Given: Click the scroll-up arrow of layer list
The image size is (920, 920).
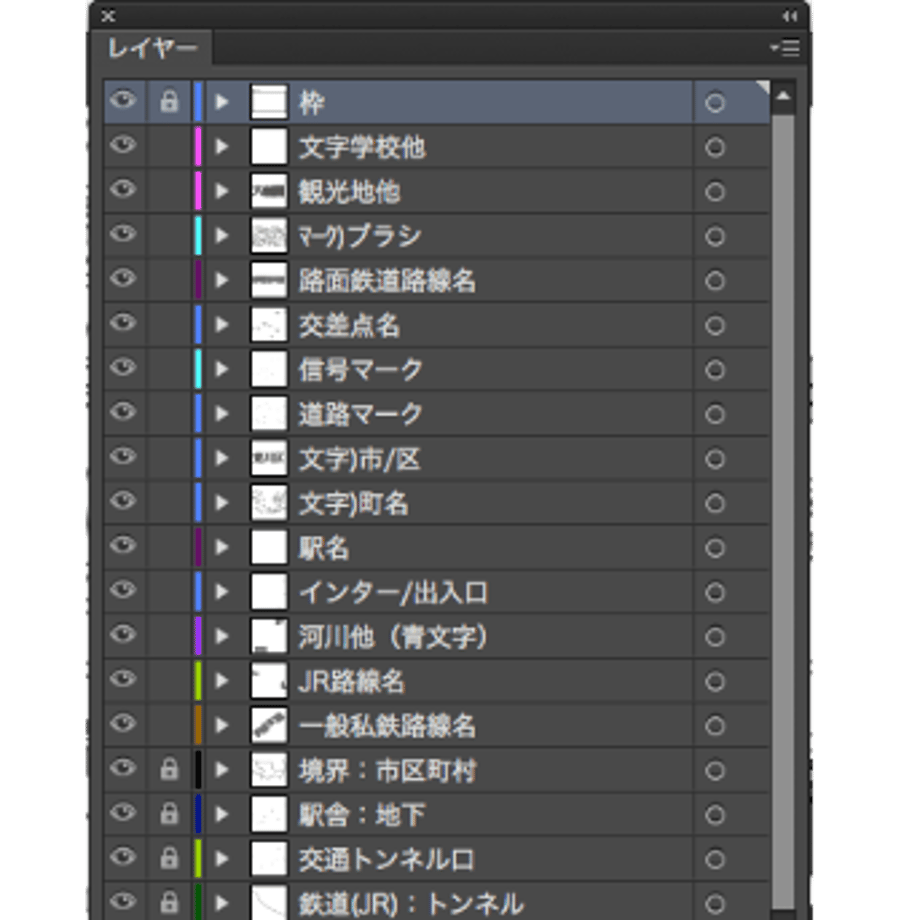Looking at the screenshot, I should 783,96.
